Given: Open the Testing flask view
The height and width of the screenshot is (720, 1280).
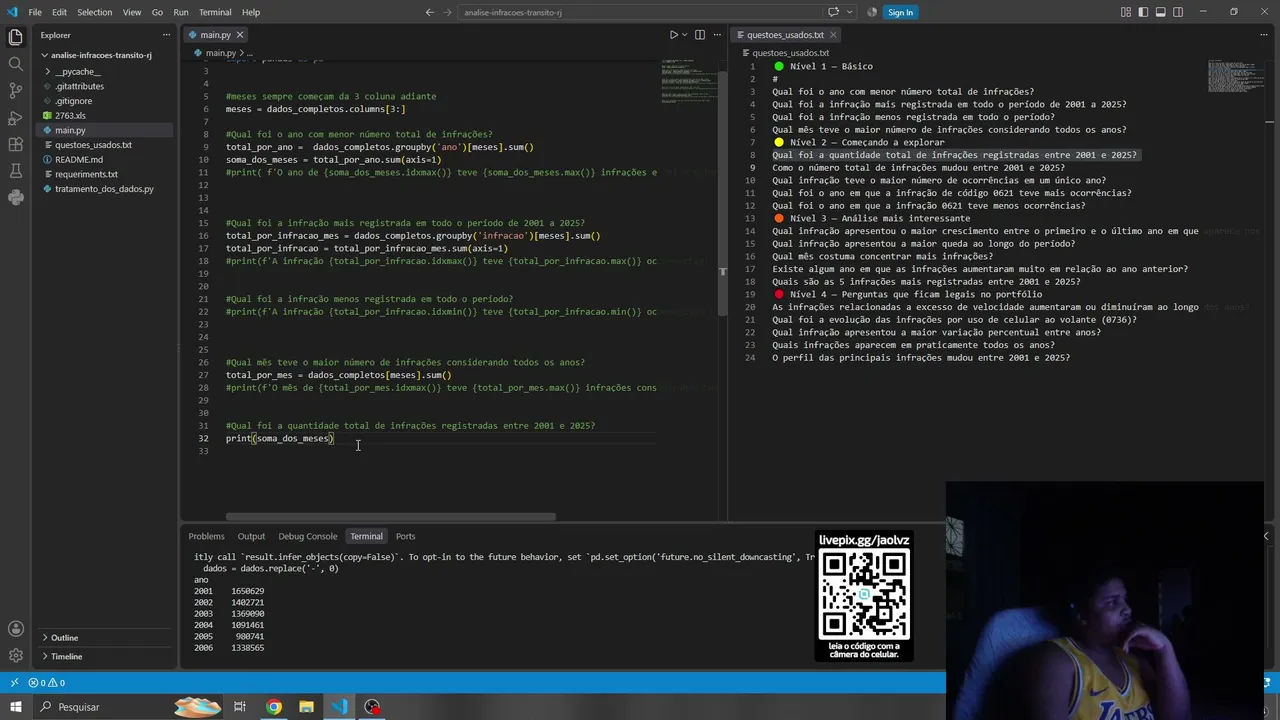Looking at the screenshot, I should point(15,171).
